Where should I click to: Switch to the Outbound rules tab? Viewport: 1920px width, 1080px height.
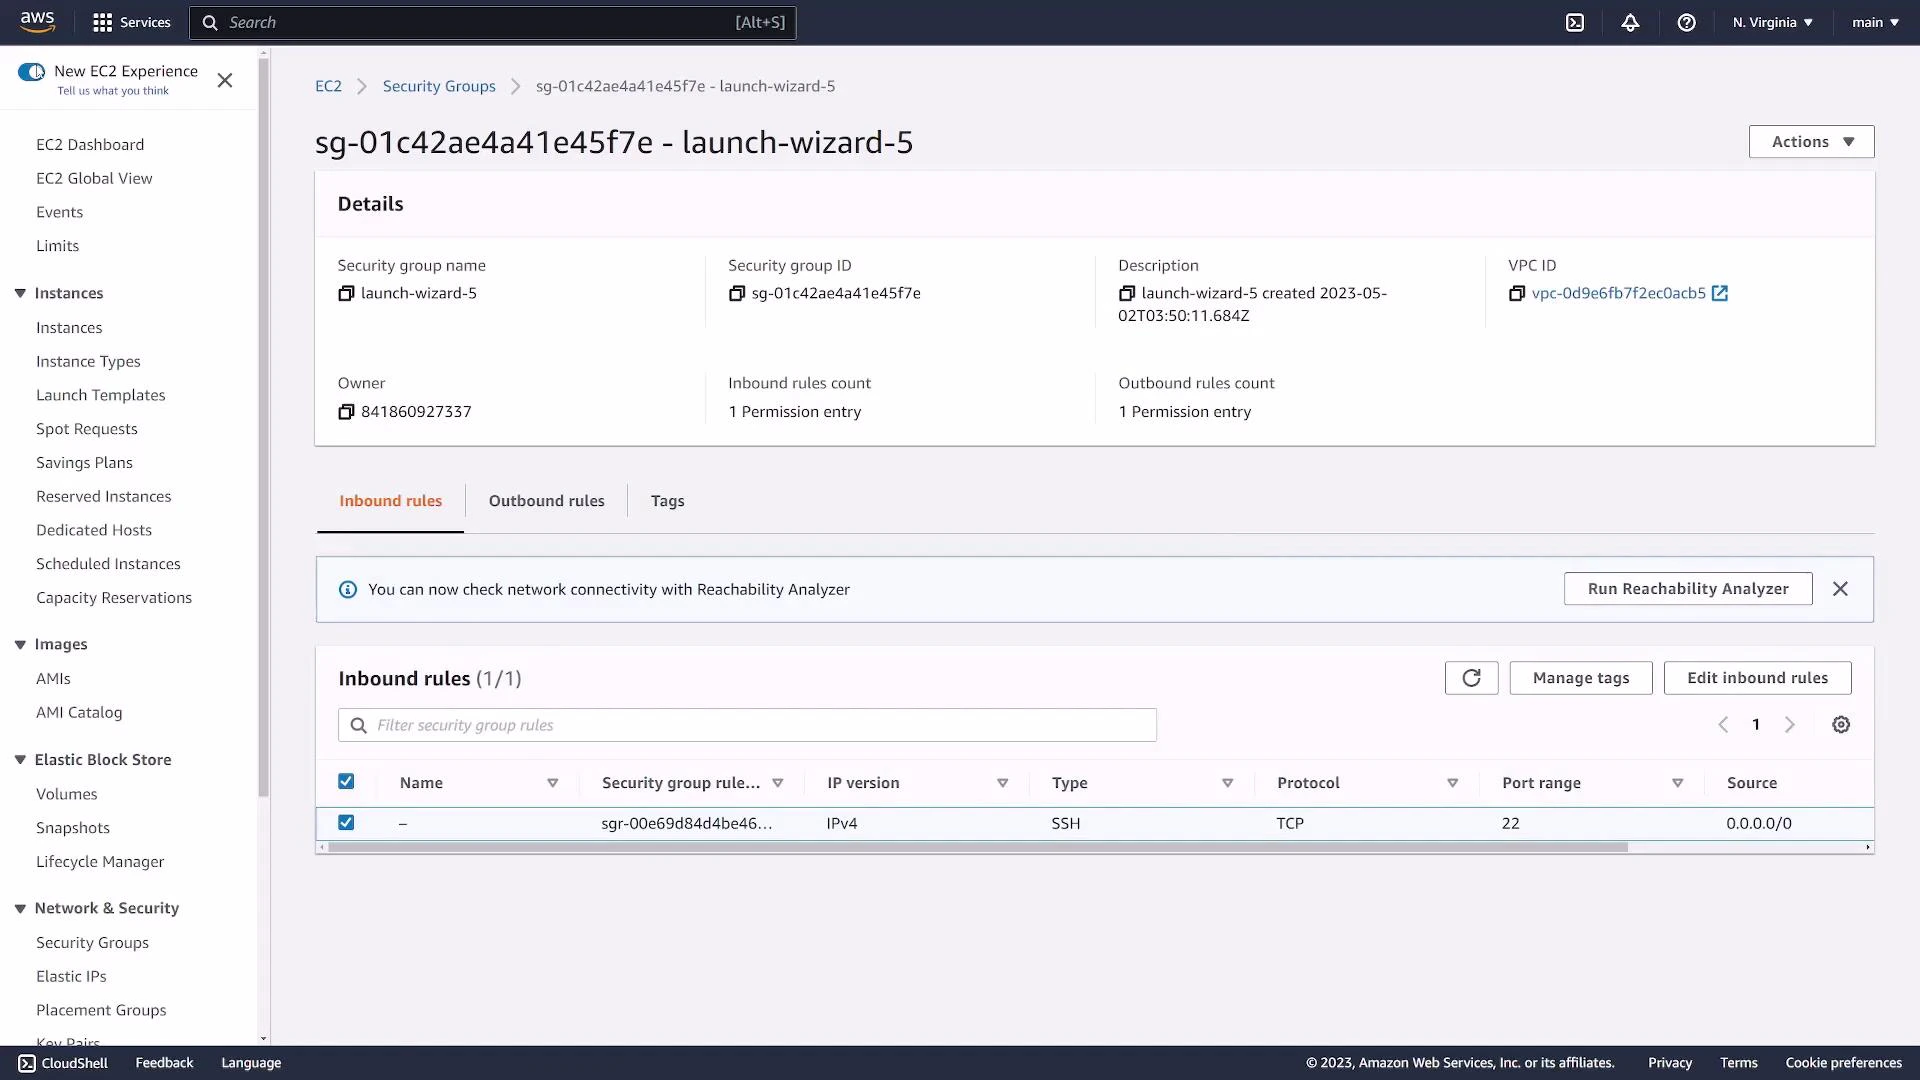(x=546, y=500)
